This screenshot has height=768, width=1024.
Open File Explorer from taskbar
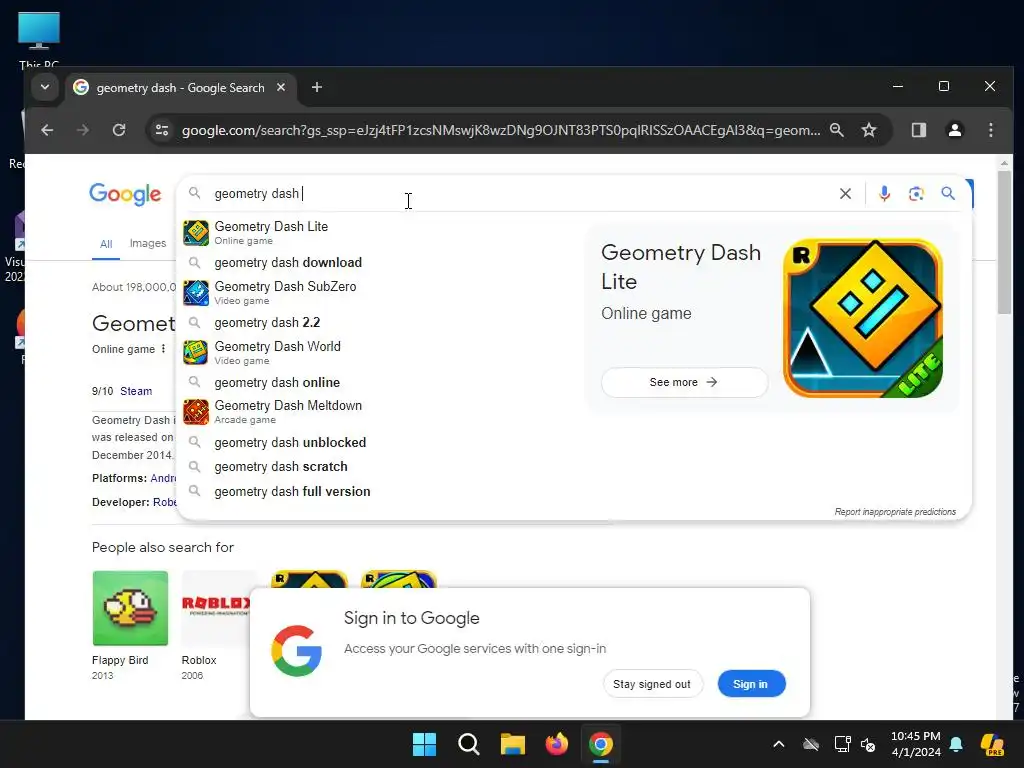point(513,744)
